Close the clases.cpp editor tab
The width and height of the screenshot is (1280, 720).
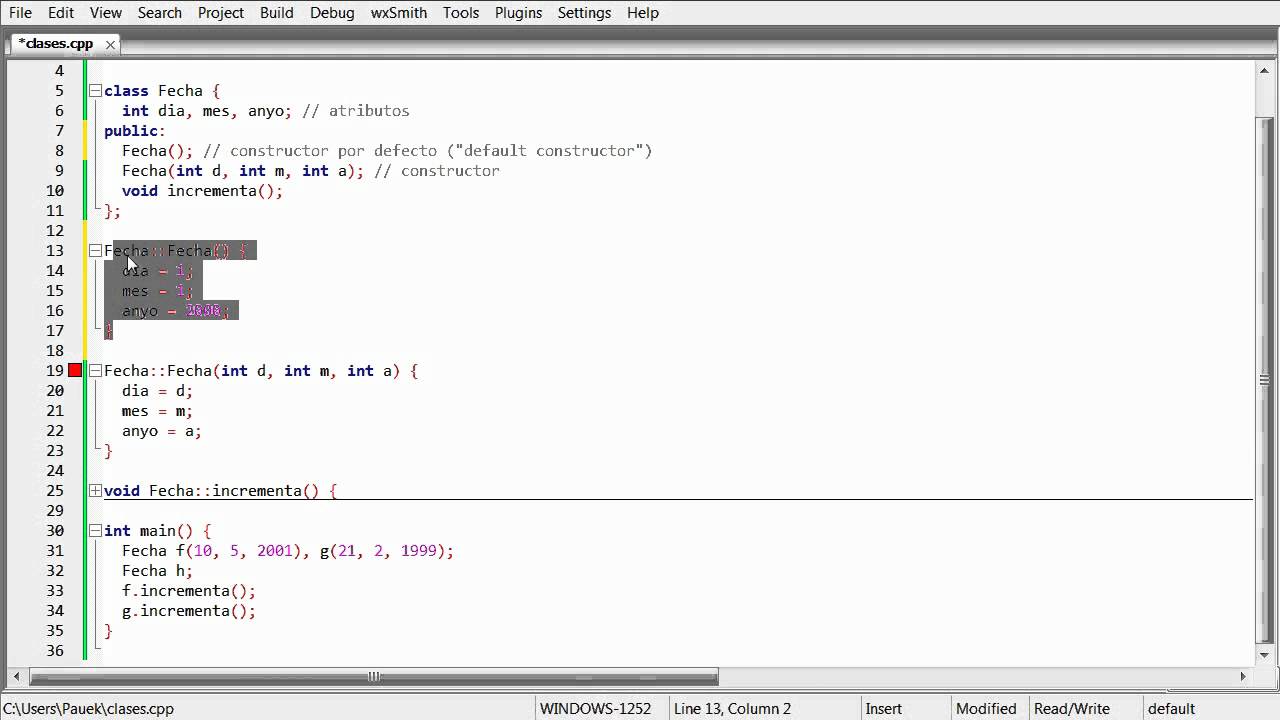click(110, 44)
